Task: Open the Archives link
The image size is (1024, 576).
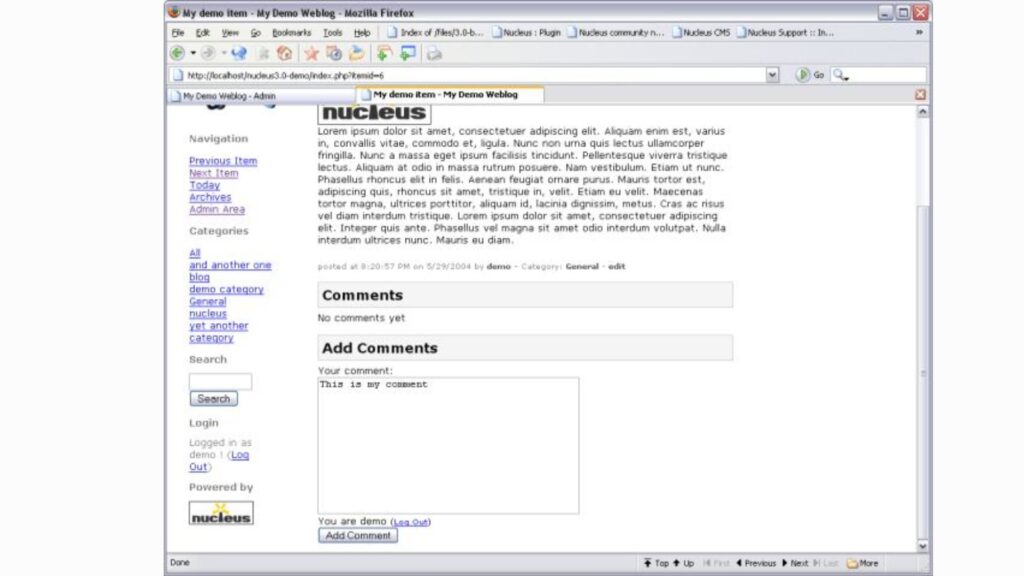Action: click(x=210, y=197)
